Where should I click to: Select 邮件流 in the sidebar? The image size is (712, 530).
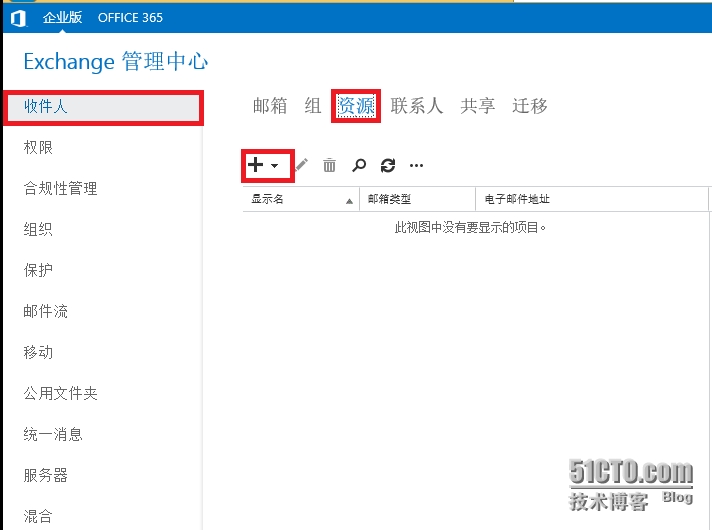(x=45, y=312)
